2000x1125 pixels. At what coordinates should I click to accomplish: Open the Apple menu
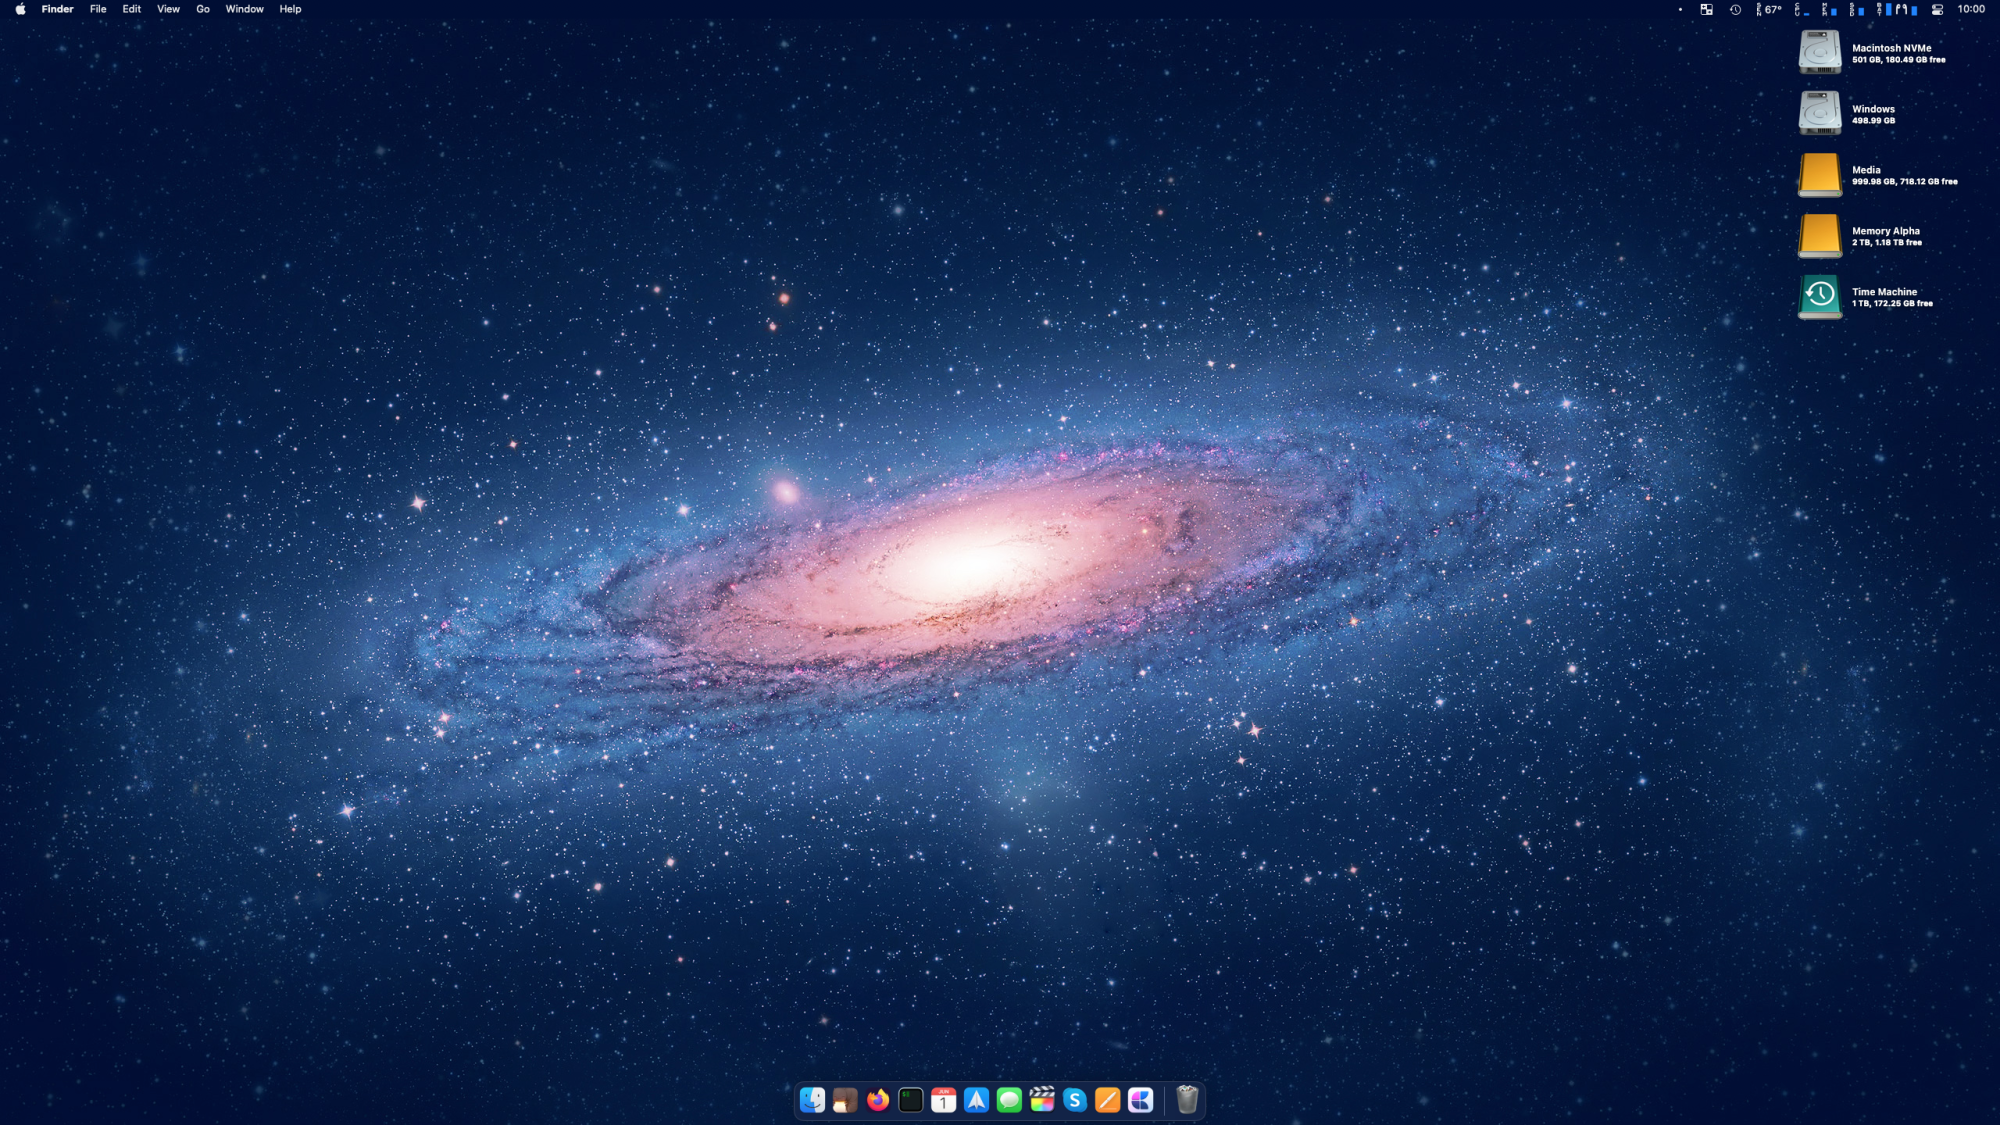pos(20,9)
